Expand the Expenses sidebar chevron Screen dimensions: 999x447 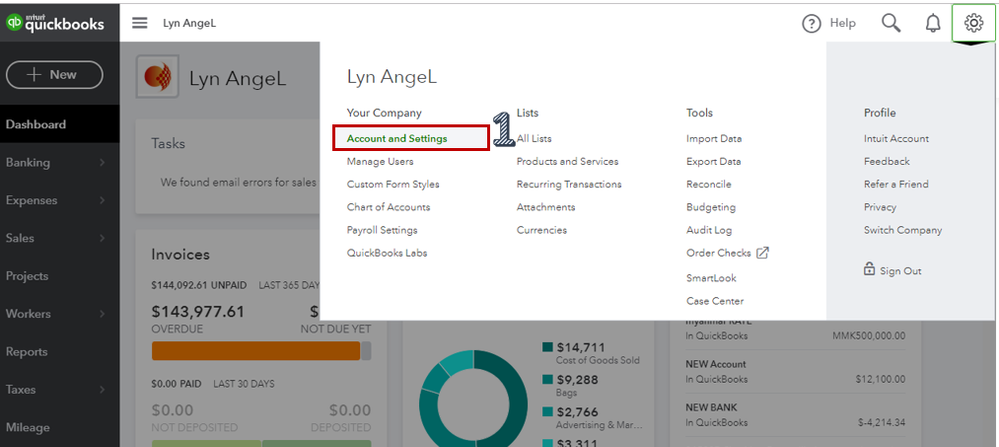[x=102, y=201]
